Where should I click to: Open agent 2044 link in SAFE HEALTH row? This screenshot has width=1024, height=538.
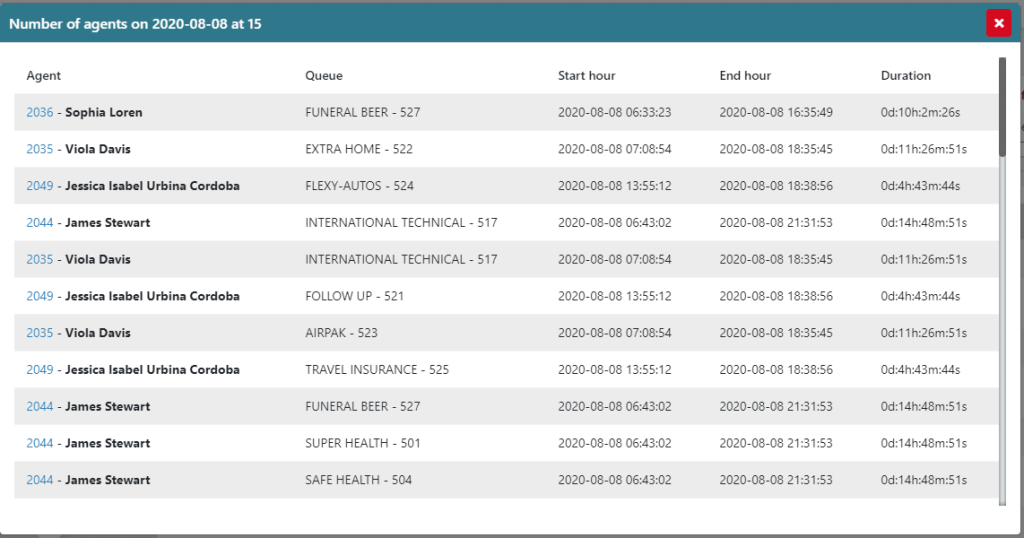click(x=40, y=480)
